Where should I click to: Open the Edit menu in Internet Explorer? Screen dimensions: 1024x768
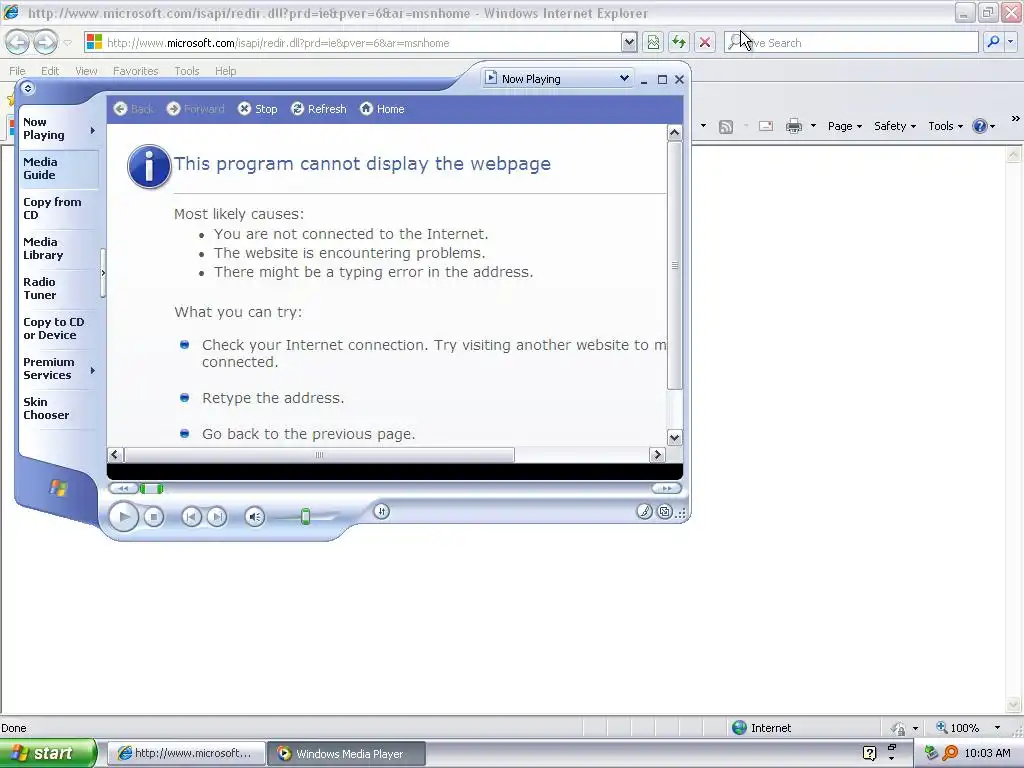pos(50,71)
